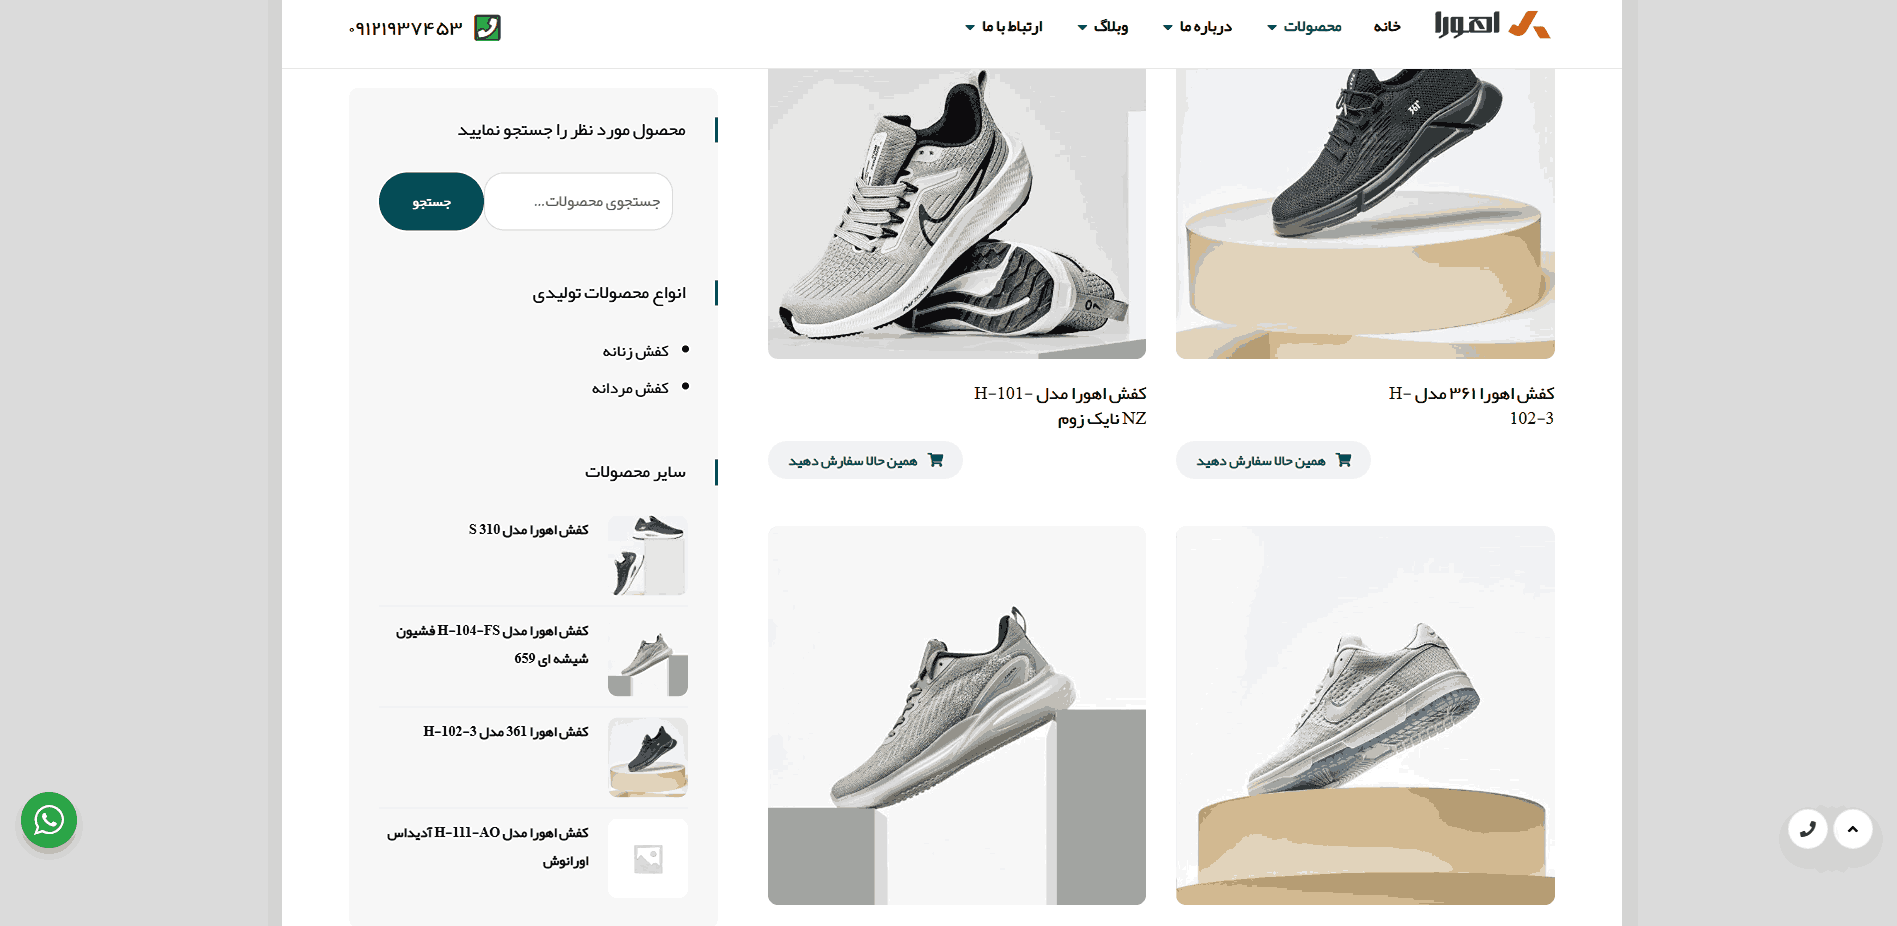Open وبلاگ menu
1897x926 pixels.
pyautogui.click(x=1111, y=27)
